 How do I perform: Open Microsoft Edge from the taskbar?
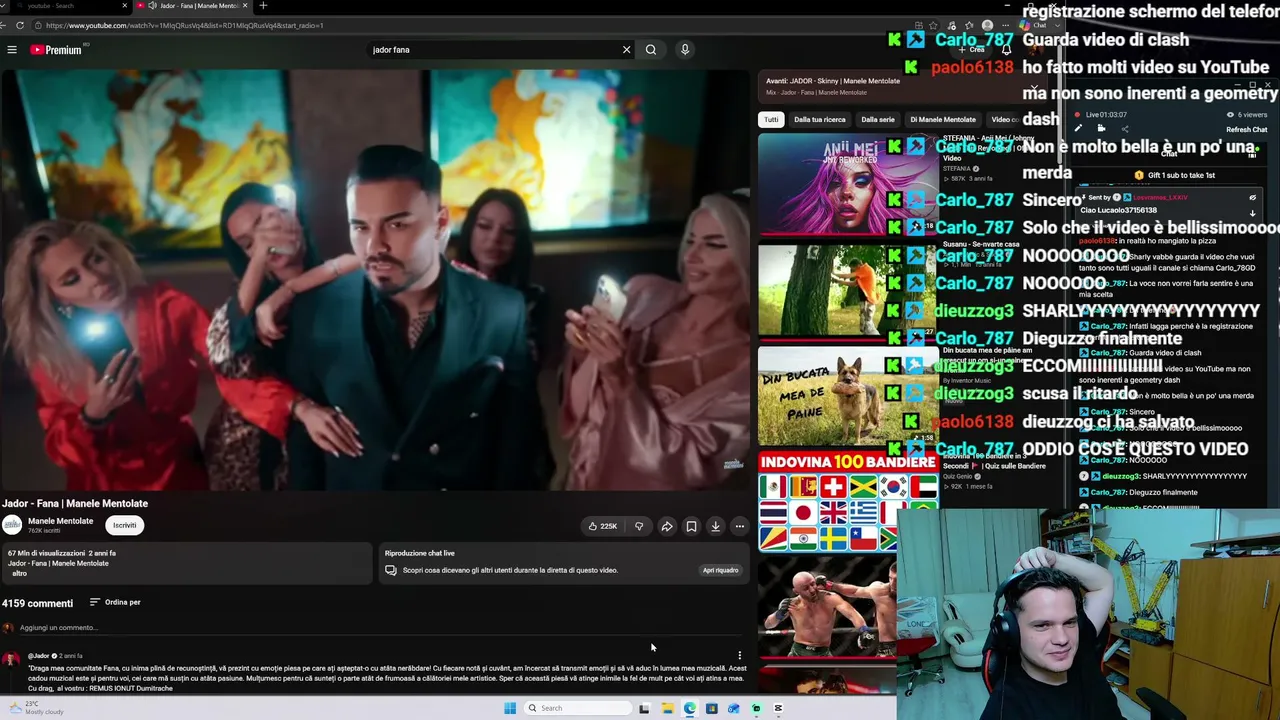[x=689, y=708]
